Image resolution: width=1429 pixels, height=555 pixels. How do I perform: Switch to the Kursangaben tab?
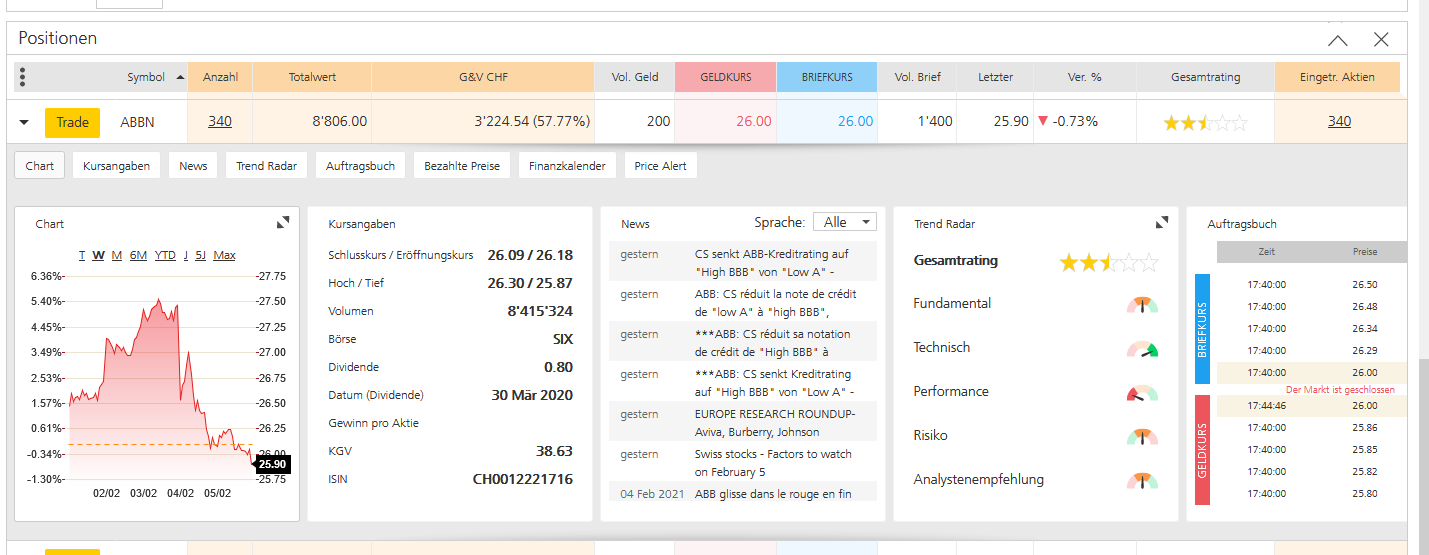click(116, 166)
